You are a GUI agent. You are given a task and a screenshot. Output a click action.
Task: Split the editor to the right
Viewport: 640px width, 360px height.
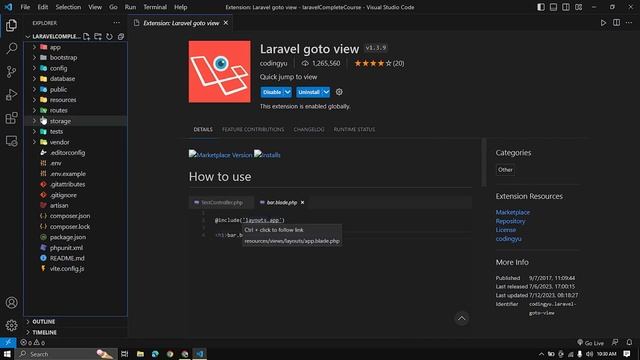[616, 23]
